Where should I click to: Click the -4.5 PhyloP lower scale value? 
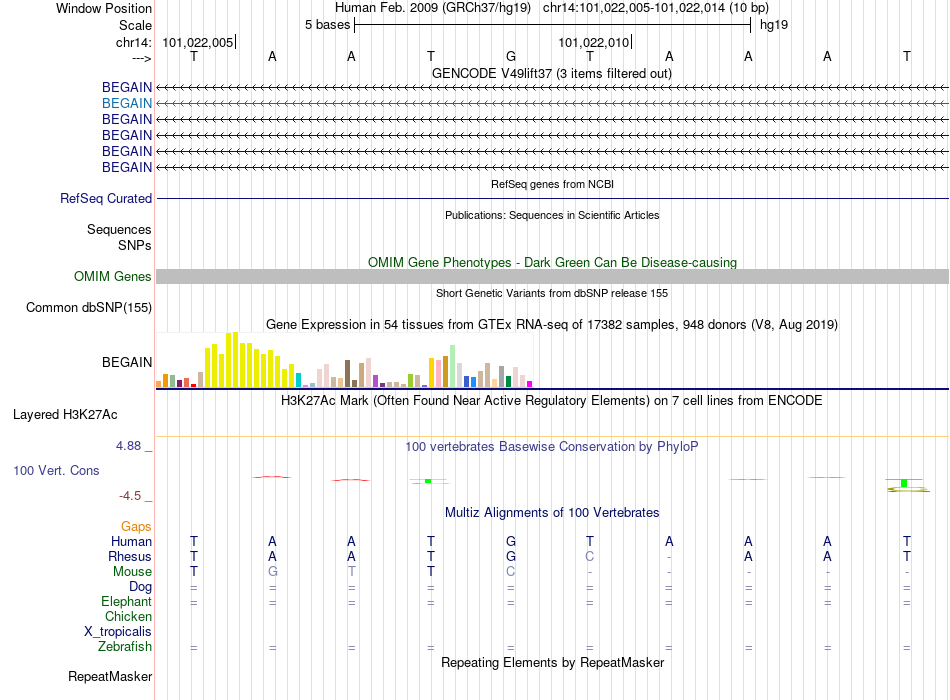coord(130,496)
